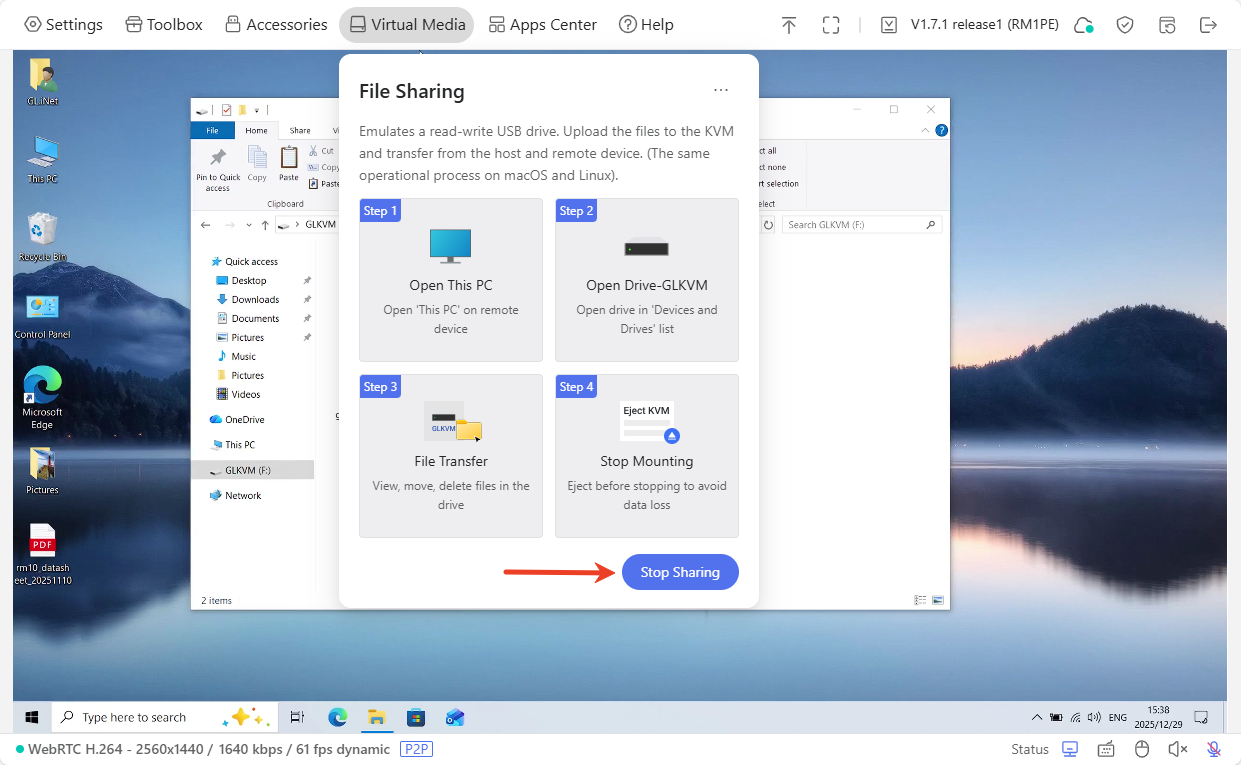This screenshot has width=1241, height=765.
Task: Unmute the speaker audio in status bar
Action: tap(1178, 749)
